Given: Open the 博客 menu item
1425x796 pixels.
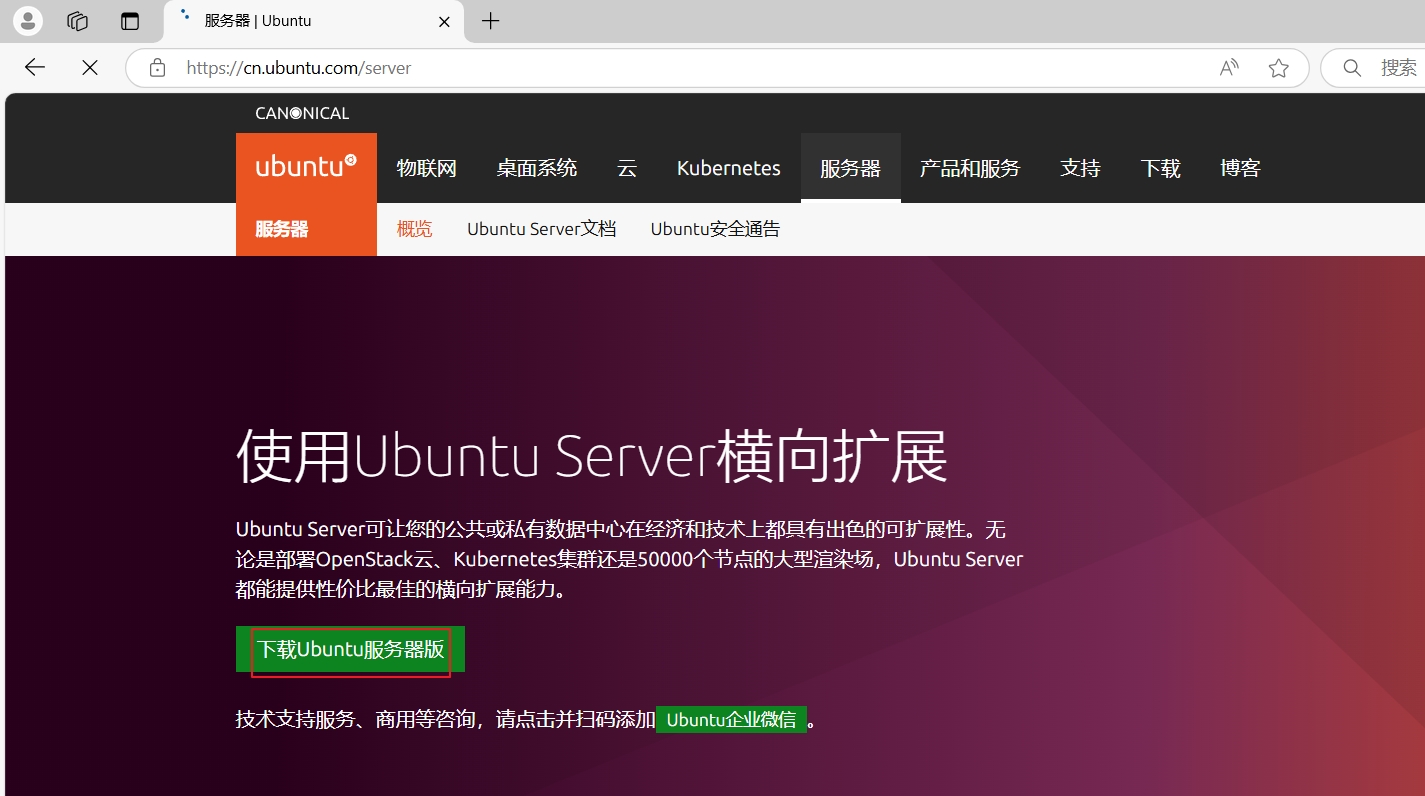Looking at the screenshot, I should tap(1240, 168).
